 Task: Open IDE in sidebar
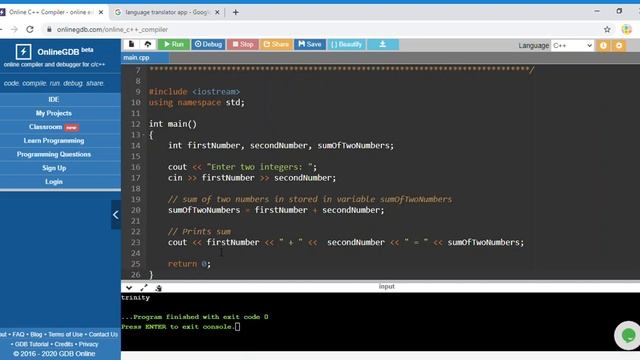tap(54, 99)
